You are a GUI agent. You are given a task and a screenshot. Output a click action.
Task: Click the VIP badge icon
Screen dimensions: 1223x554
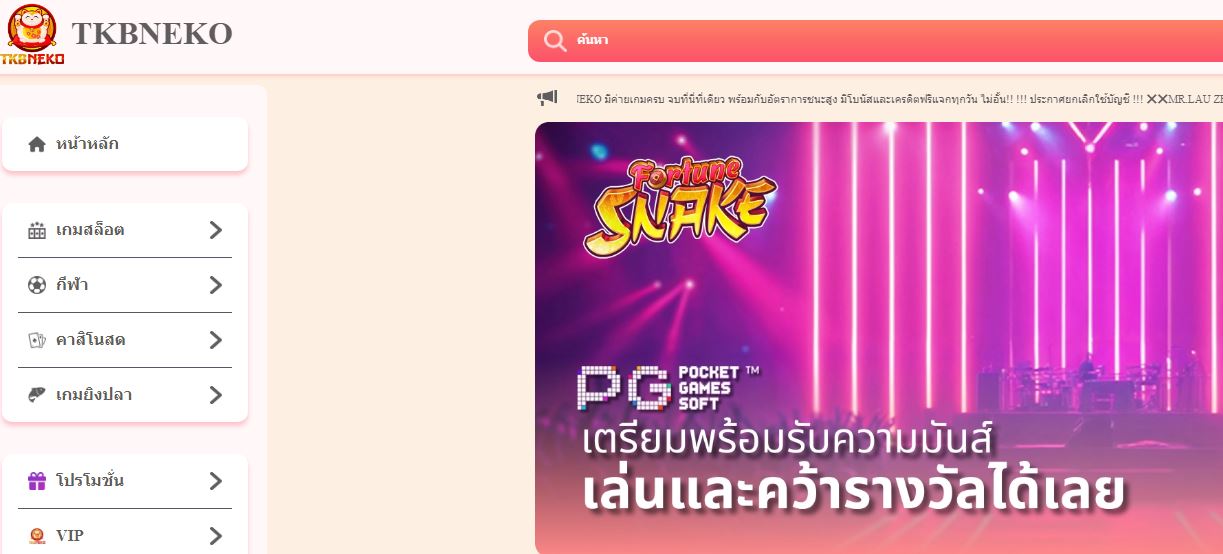(37, 536)
